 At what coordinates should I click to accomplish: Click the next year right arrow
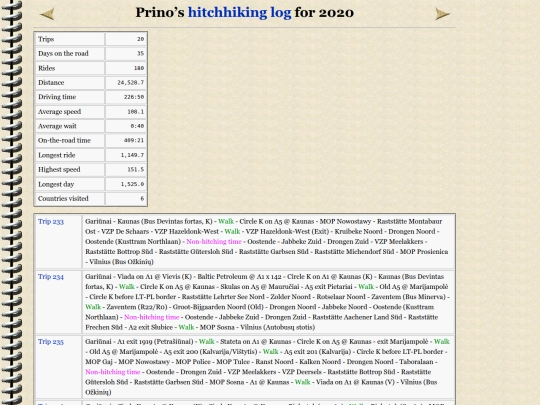coord(442,14)
